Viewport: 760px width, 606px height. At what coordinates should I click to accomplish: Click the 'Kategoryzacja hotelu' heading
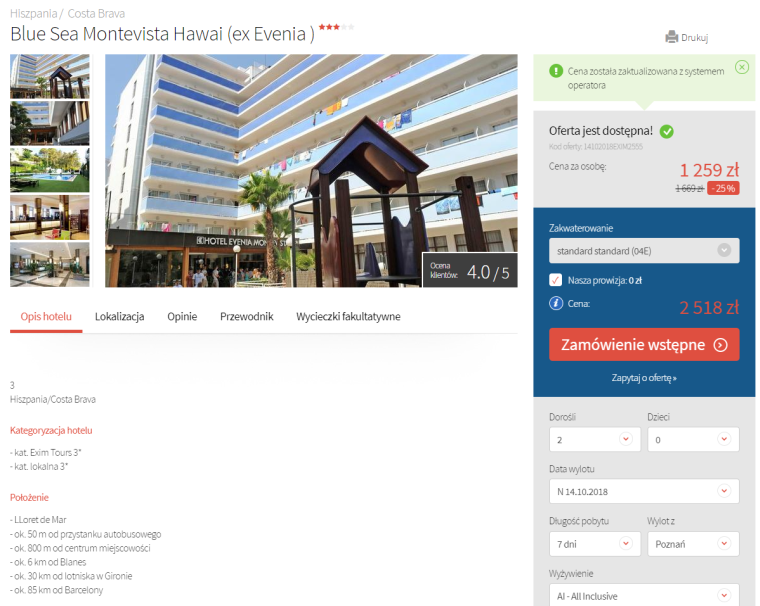coord(51,431)
